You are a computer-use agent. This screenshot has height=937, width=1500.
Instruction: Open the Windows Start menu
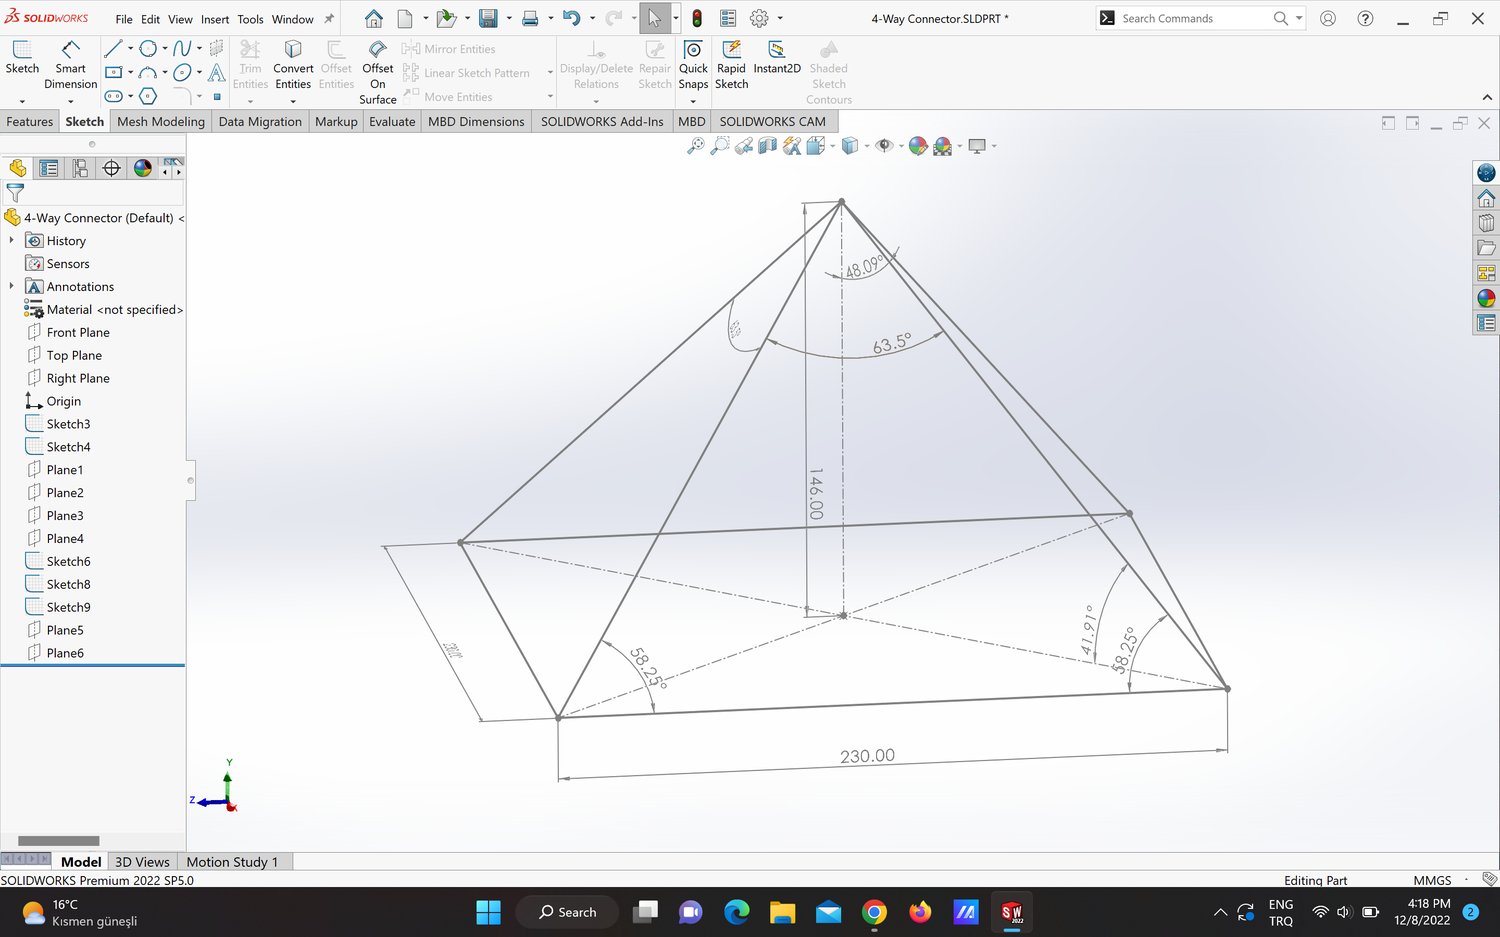(x=488, y=912)
